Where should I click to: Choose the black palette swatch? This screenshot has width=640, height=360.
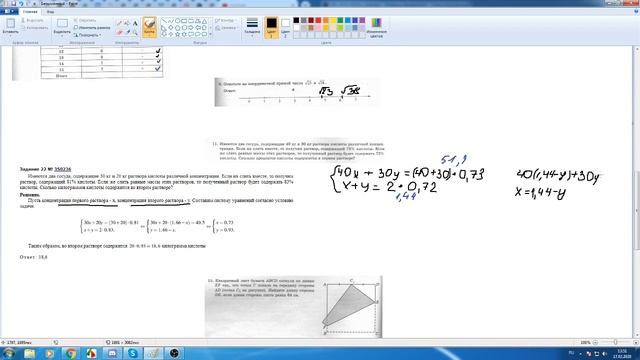click(296, 20)
